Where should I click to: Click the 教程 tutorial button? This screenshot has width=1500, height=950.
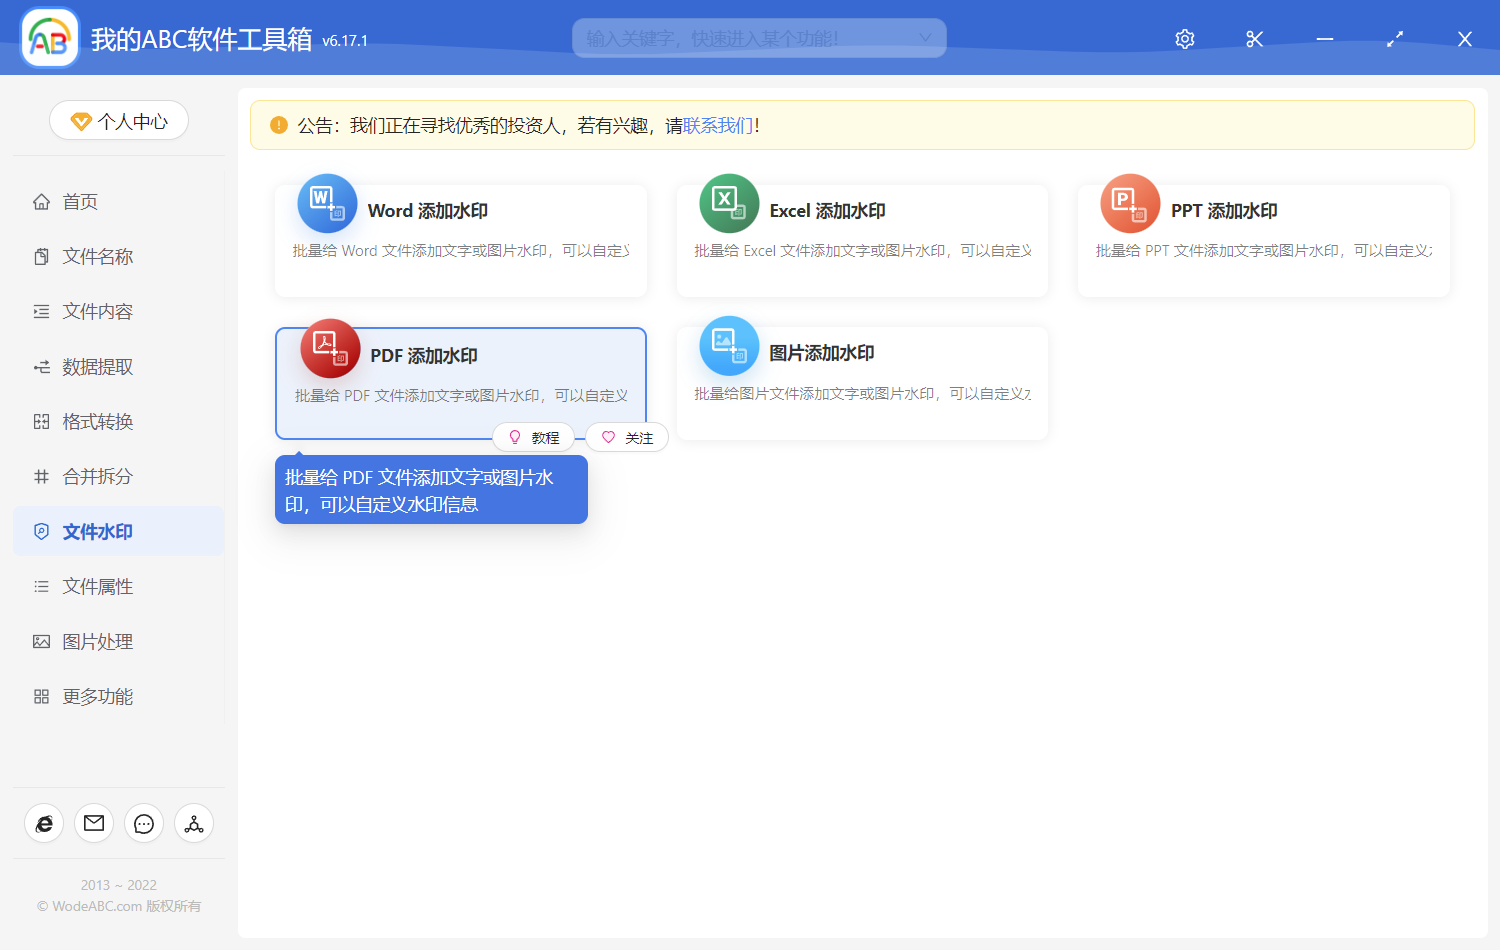(x=534, y=437)
